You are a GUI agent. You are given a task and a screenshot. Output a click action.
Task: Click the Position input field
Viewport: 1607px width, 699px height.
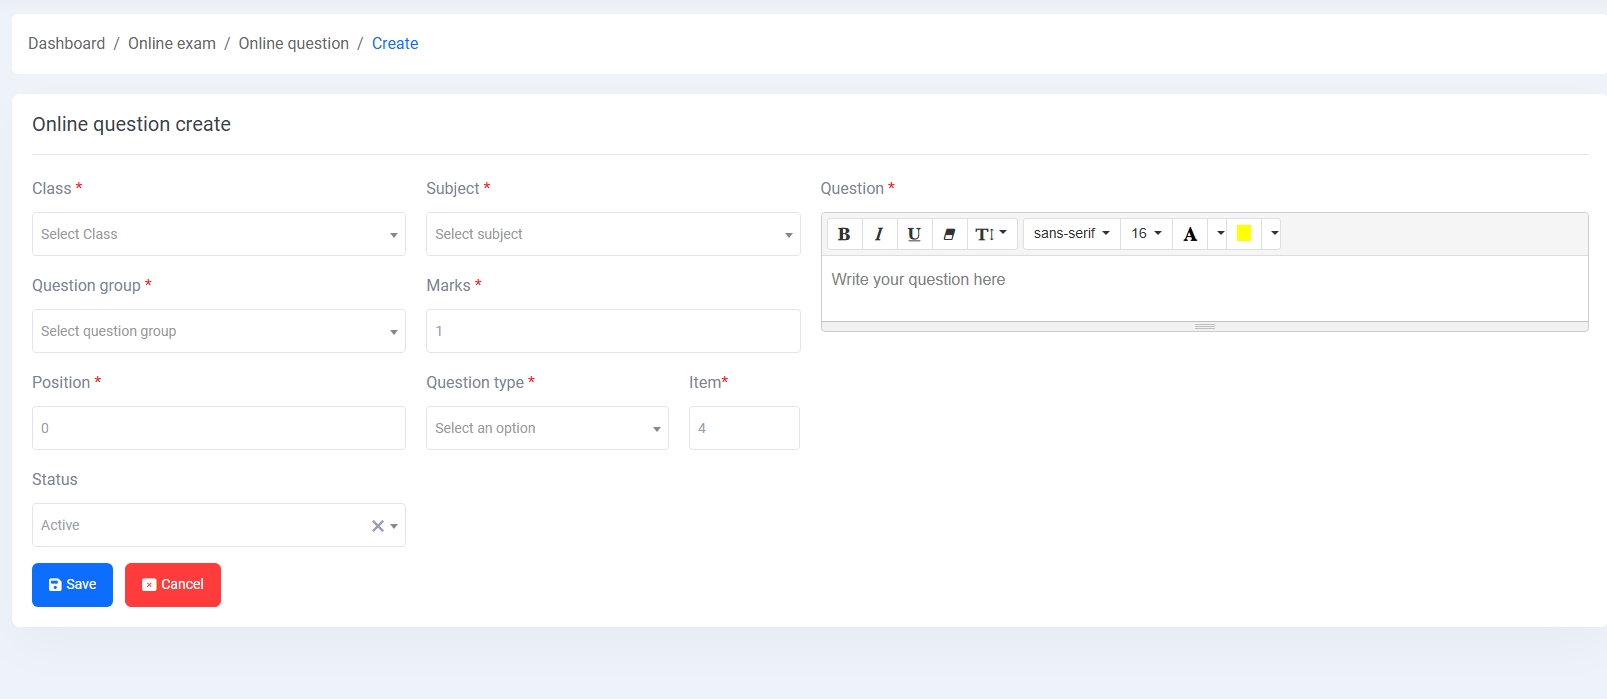click(x=219, y=428)
